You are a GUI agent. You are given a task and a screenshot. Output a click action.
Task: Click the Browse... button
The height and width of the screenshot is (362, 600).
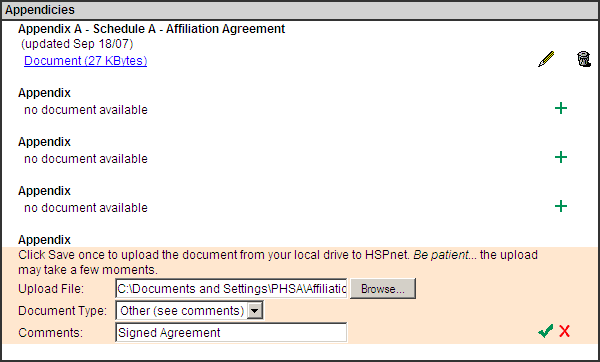(383, 289)
